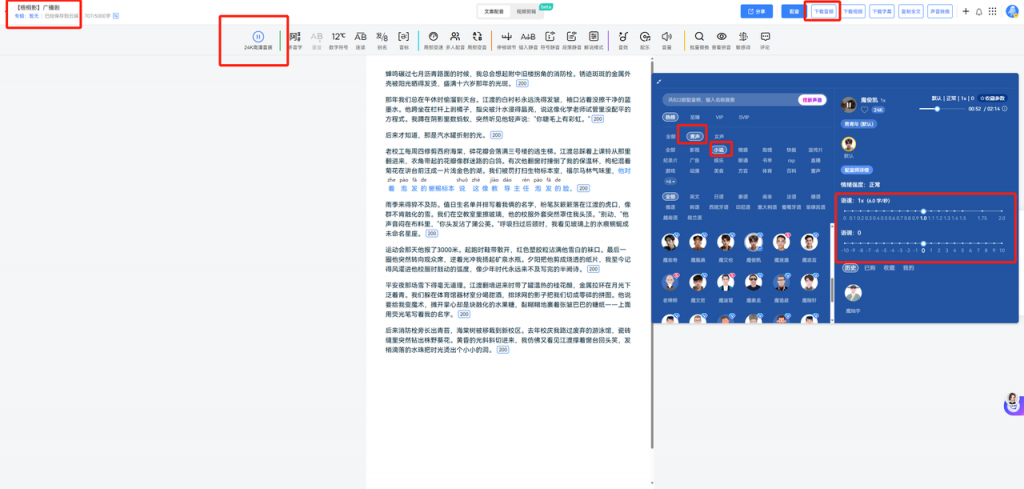Switch to the 文章配音 tab

click(x=494, y=12)
